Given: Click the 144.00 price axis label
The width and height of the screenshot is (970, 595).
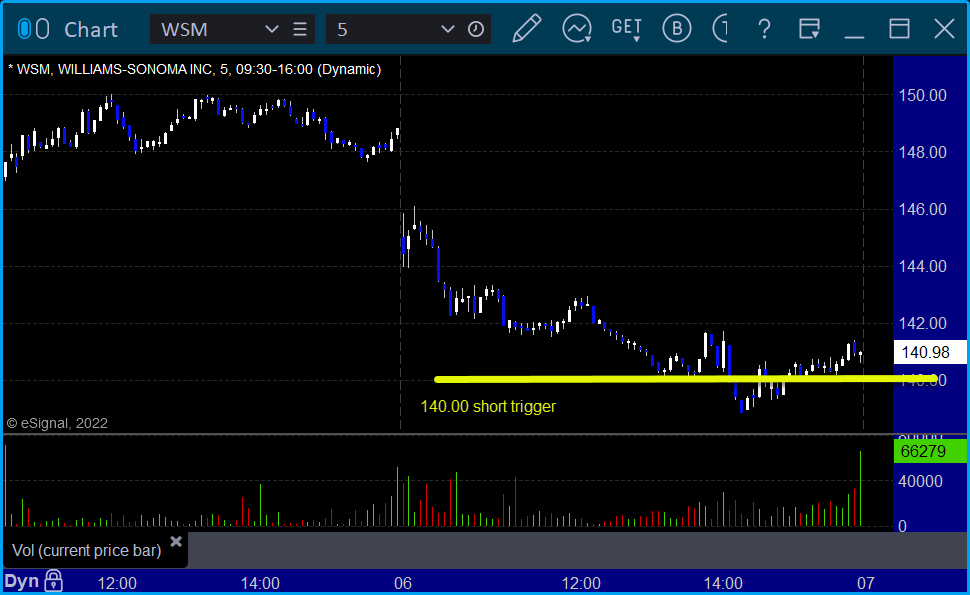Looking at the screenshot, I should click(922, 266).
